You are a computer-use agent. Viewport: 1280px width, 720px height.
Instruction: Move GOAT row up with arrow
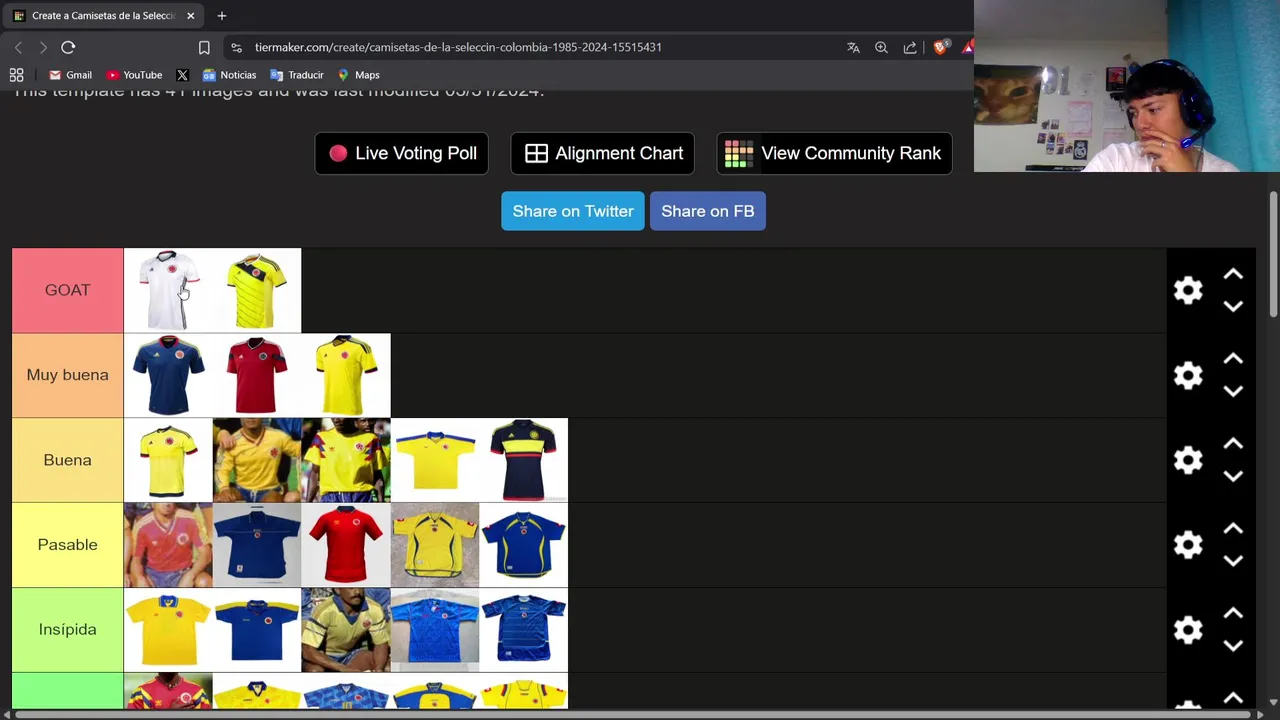(1233, 274)
